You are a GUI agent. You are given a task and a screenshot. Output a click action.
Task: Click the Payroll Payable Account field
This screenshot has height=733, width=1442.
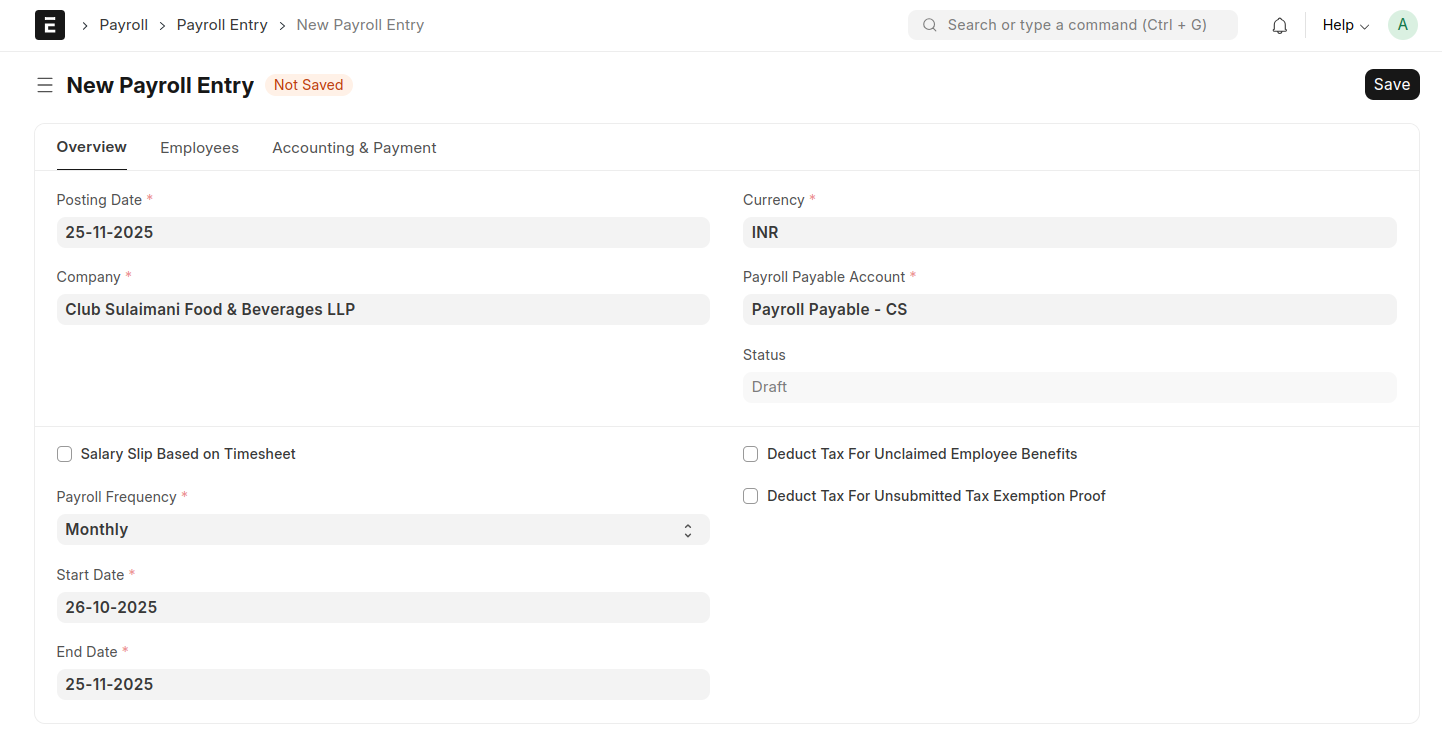point(1069,310)
